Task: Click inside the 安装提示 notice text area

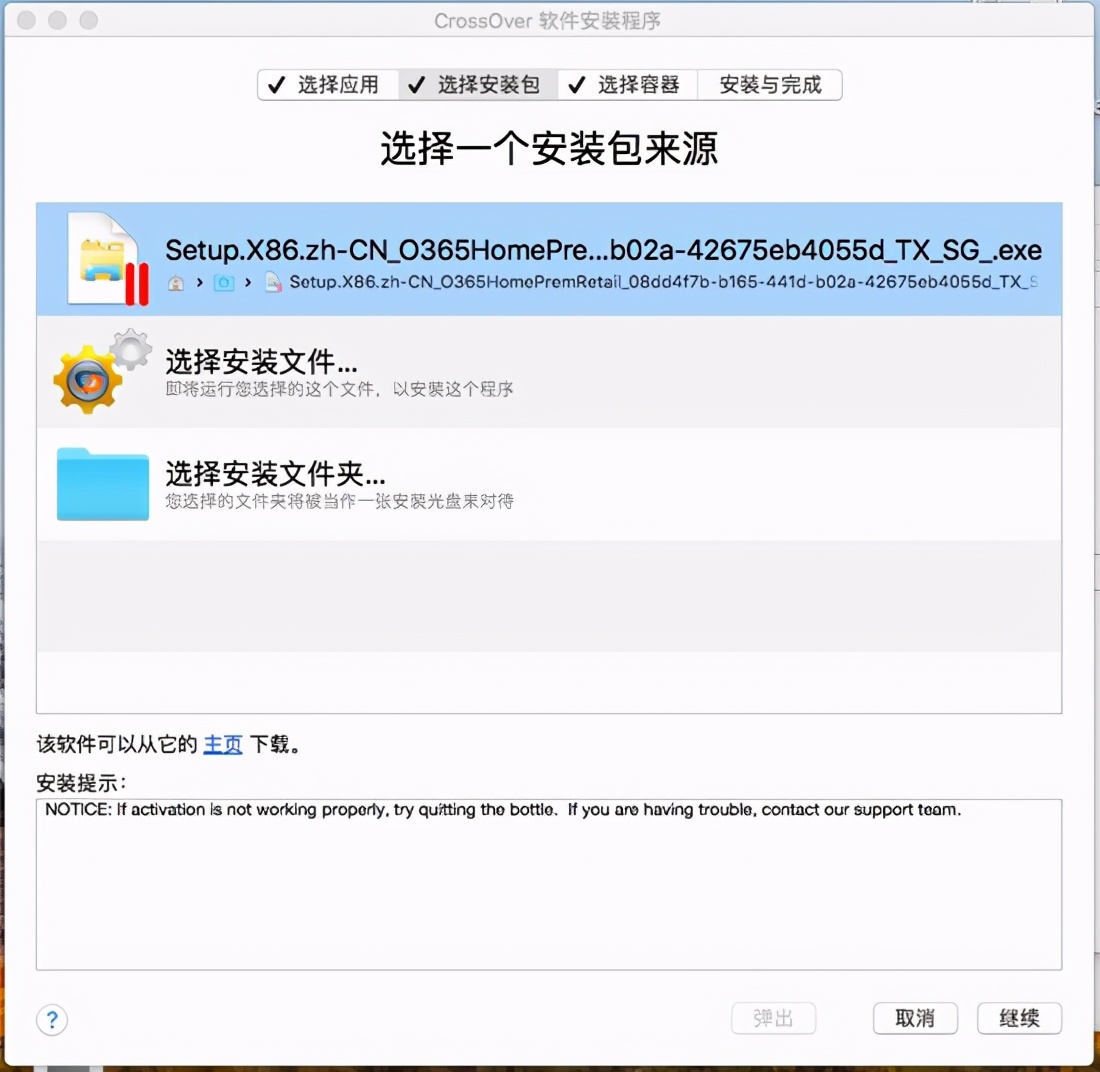Action: coord(548,885)
